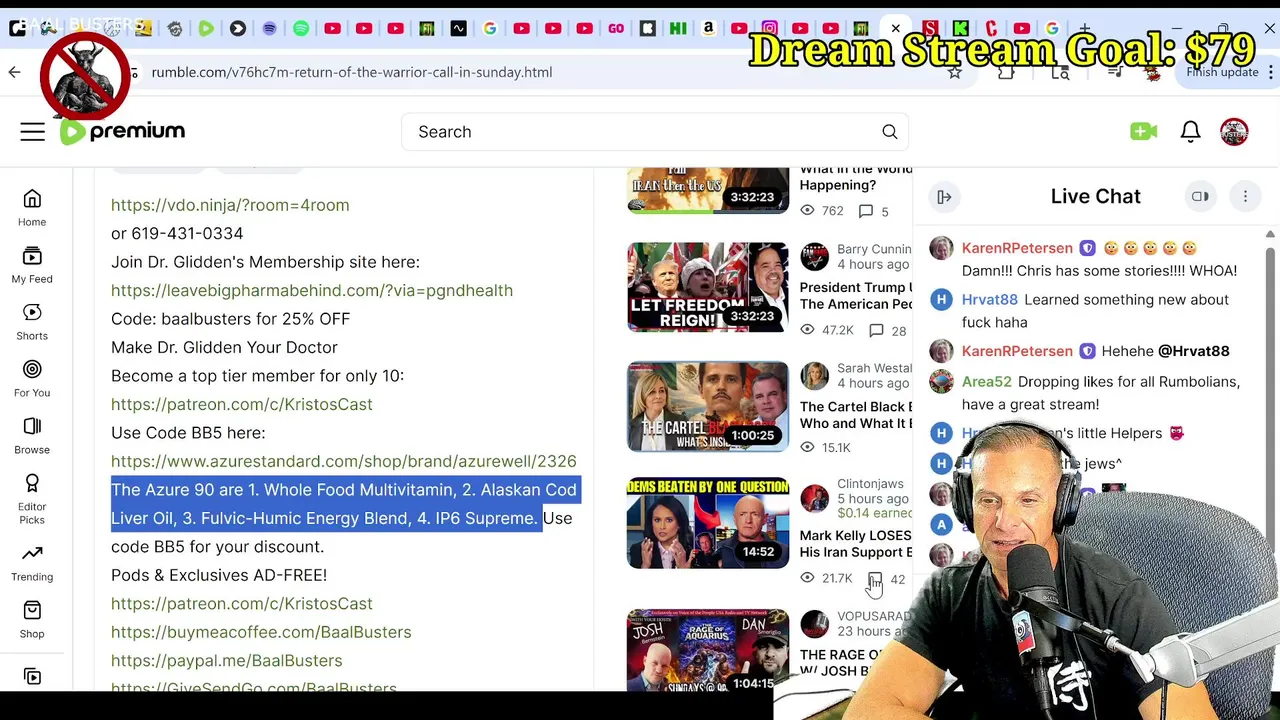
Task: Click the Finish update button
Action: coord(1221,72)
